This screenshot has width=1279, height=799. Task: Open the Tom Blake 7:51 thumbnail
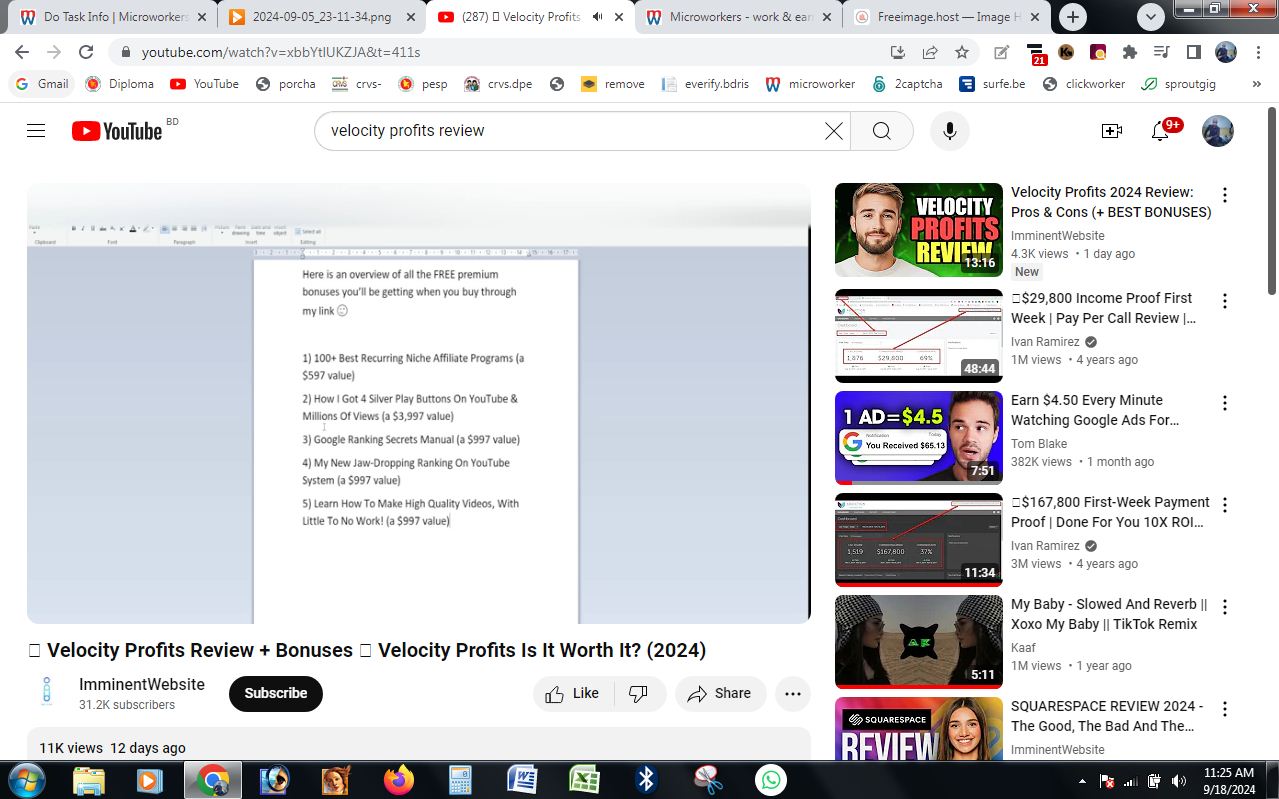[x=919, y=438]
